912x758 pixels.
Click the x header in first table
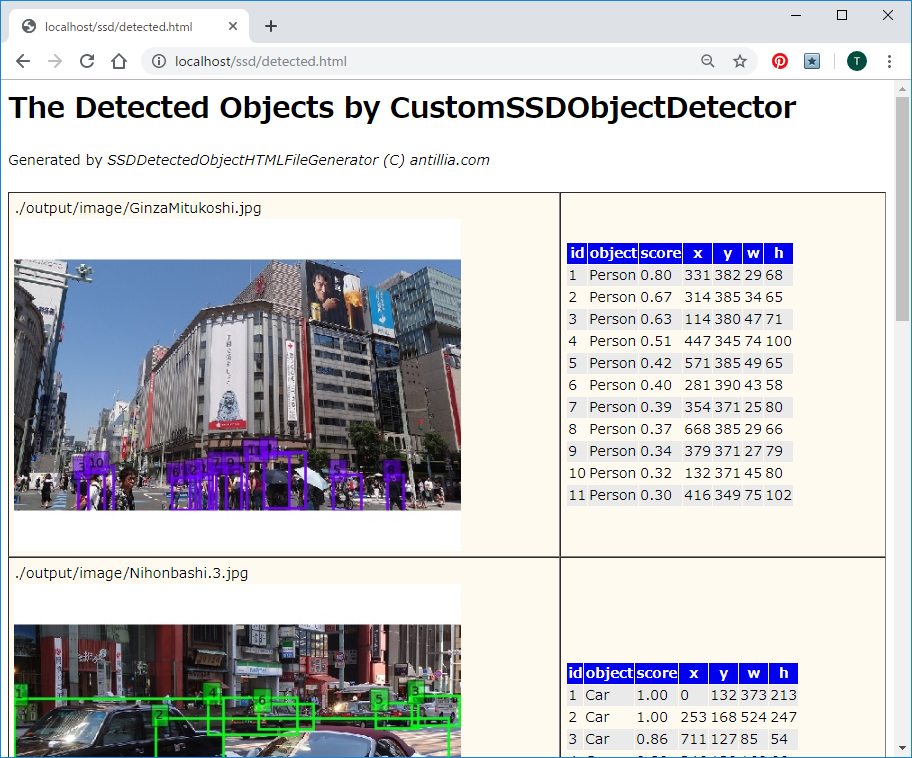[x=698, y=253]
